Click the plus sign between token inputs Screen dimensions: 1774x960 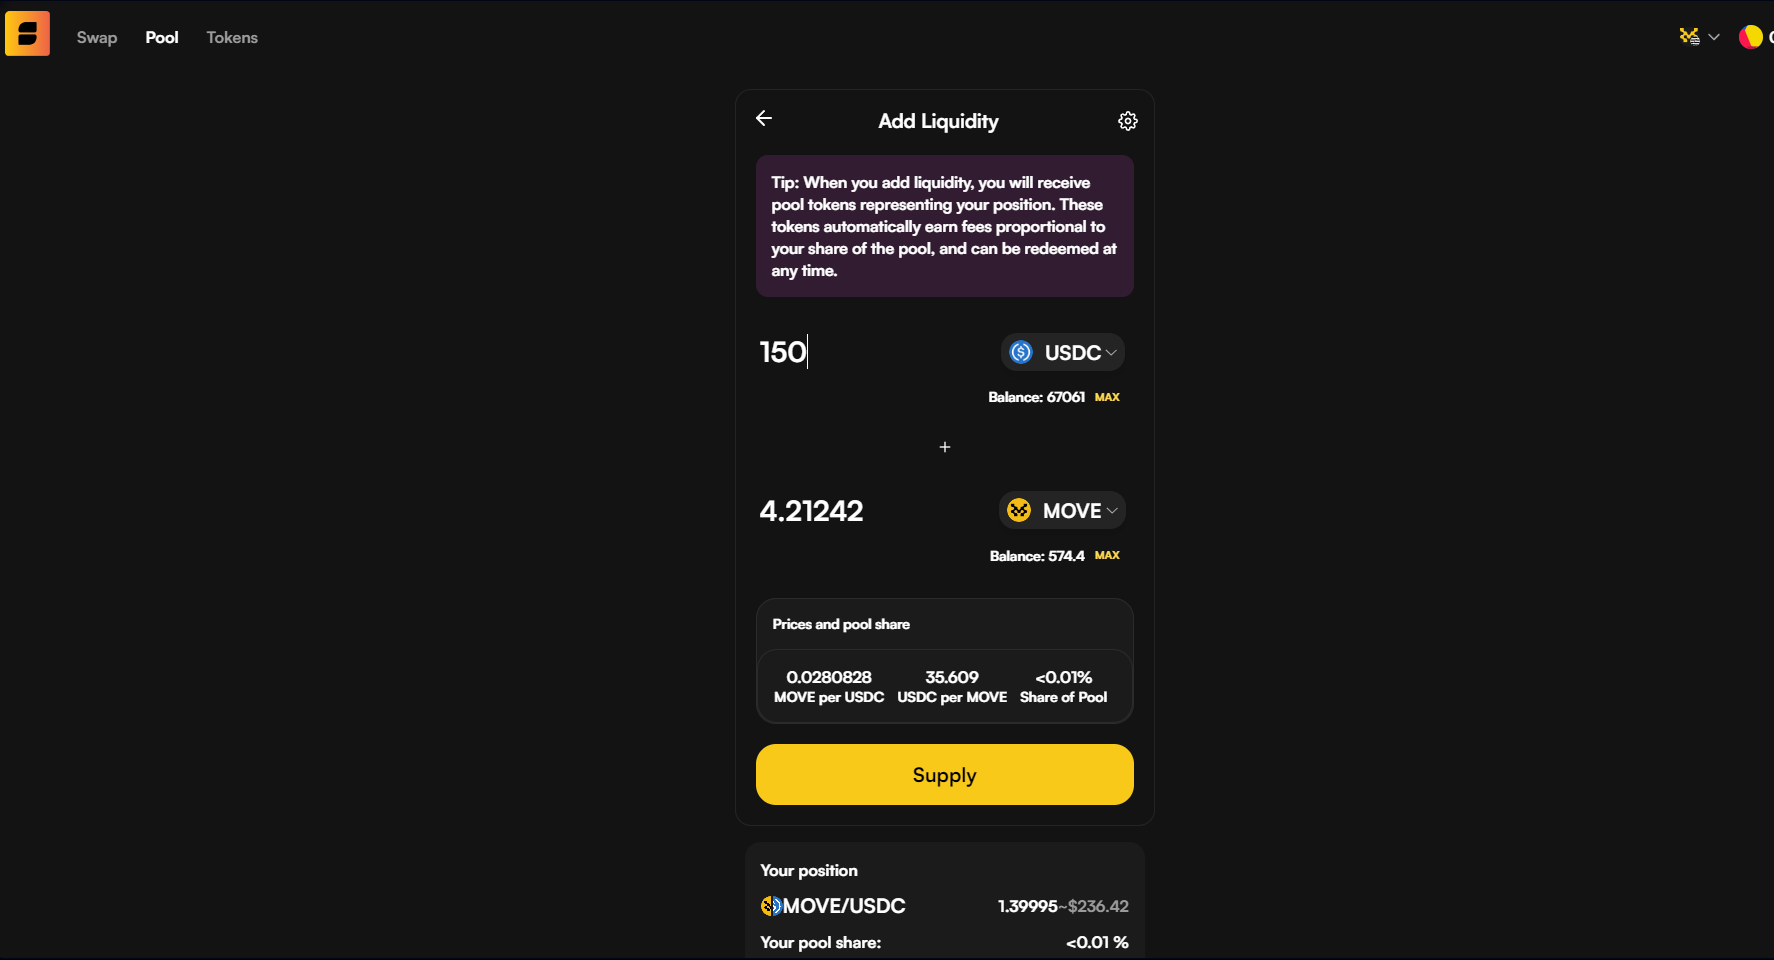pos(945,447)
